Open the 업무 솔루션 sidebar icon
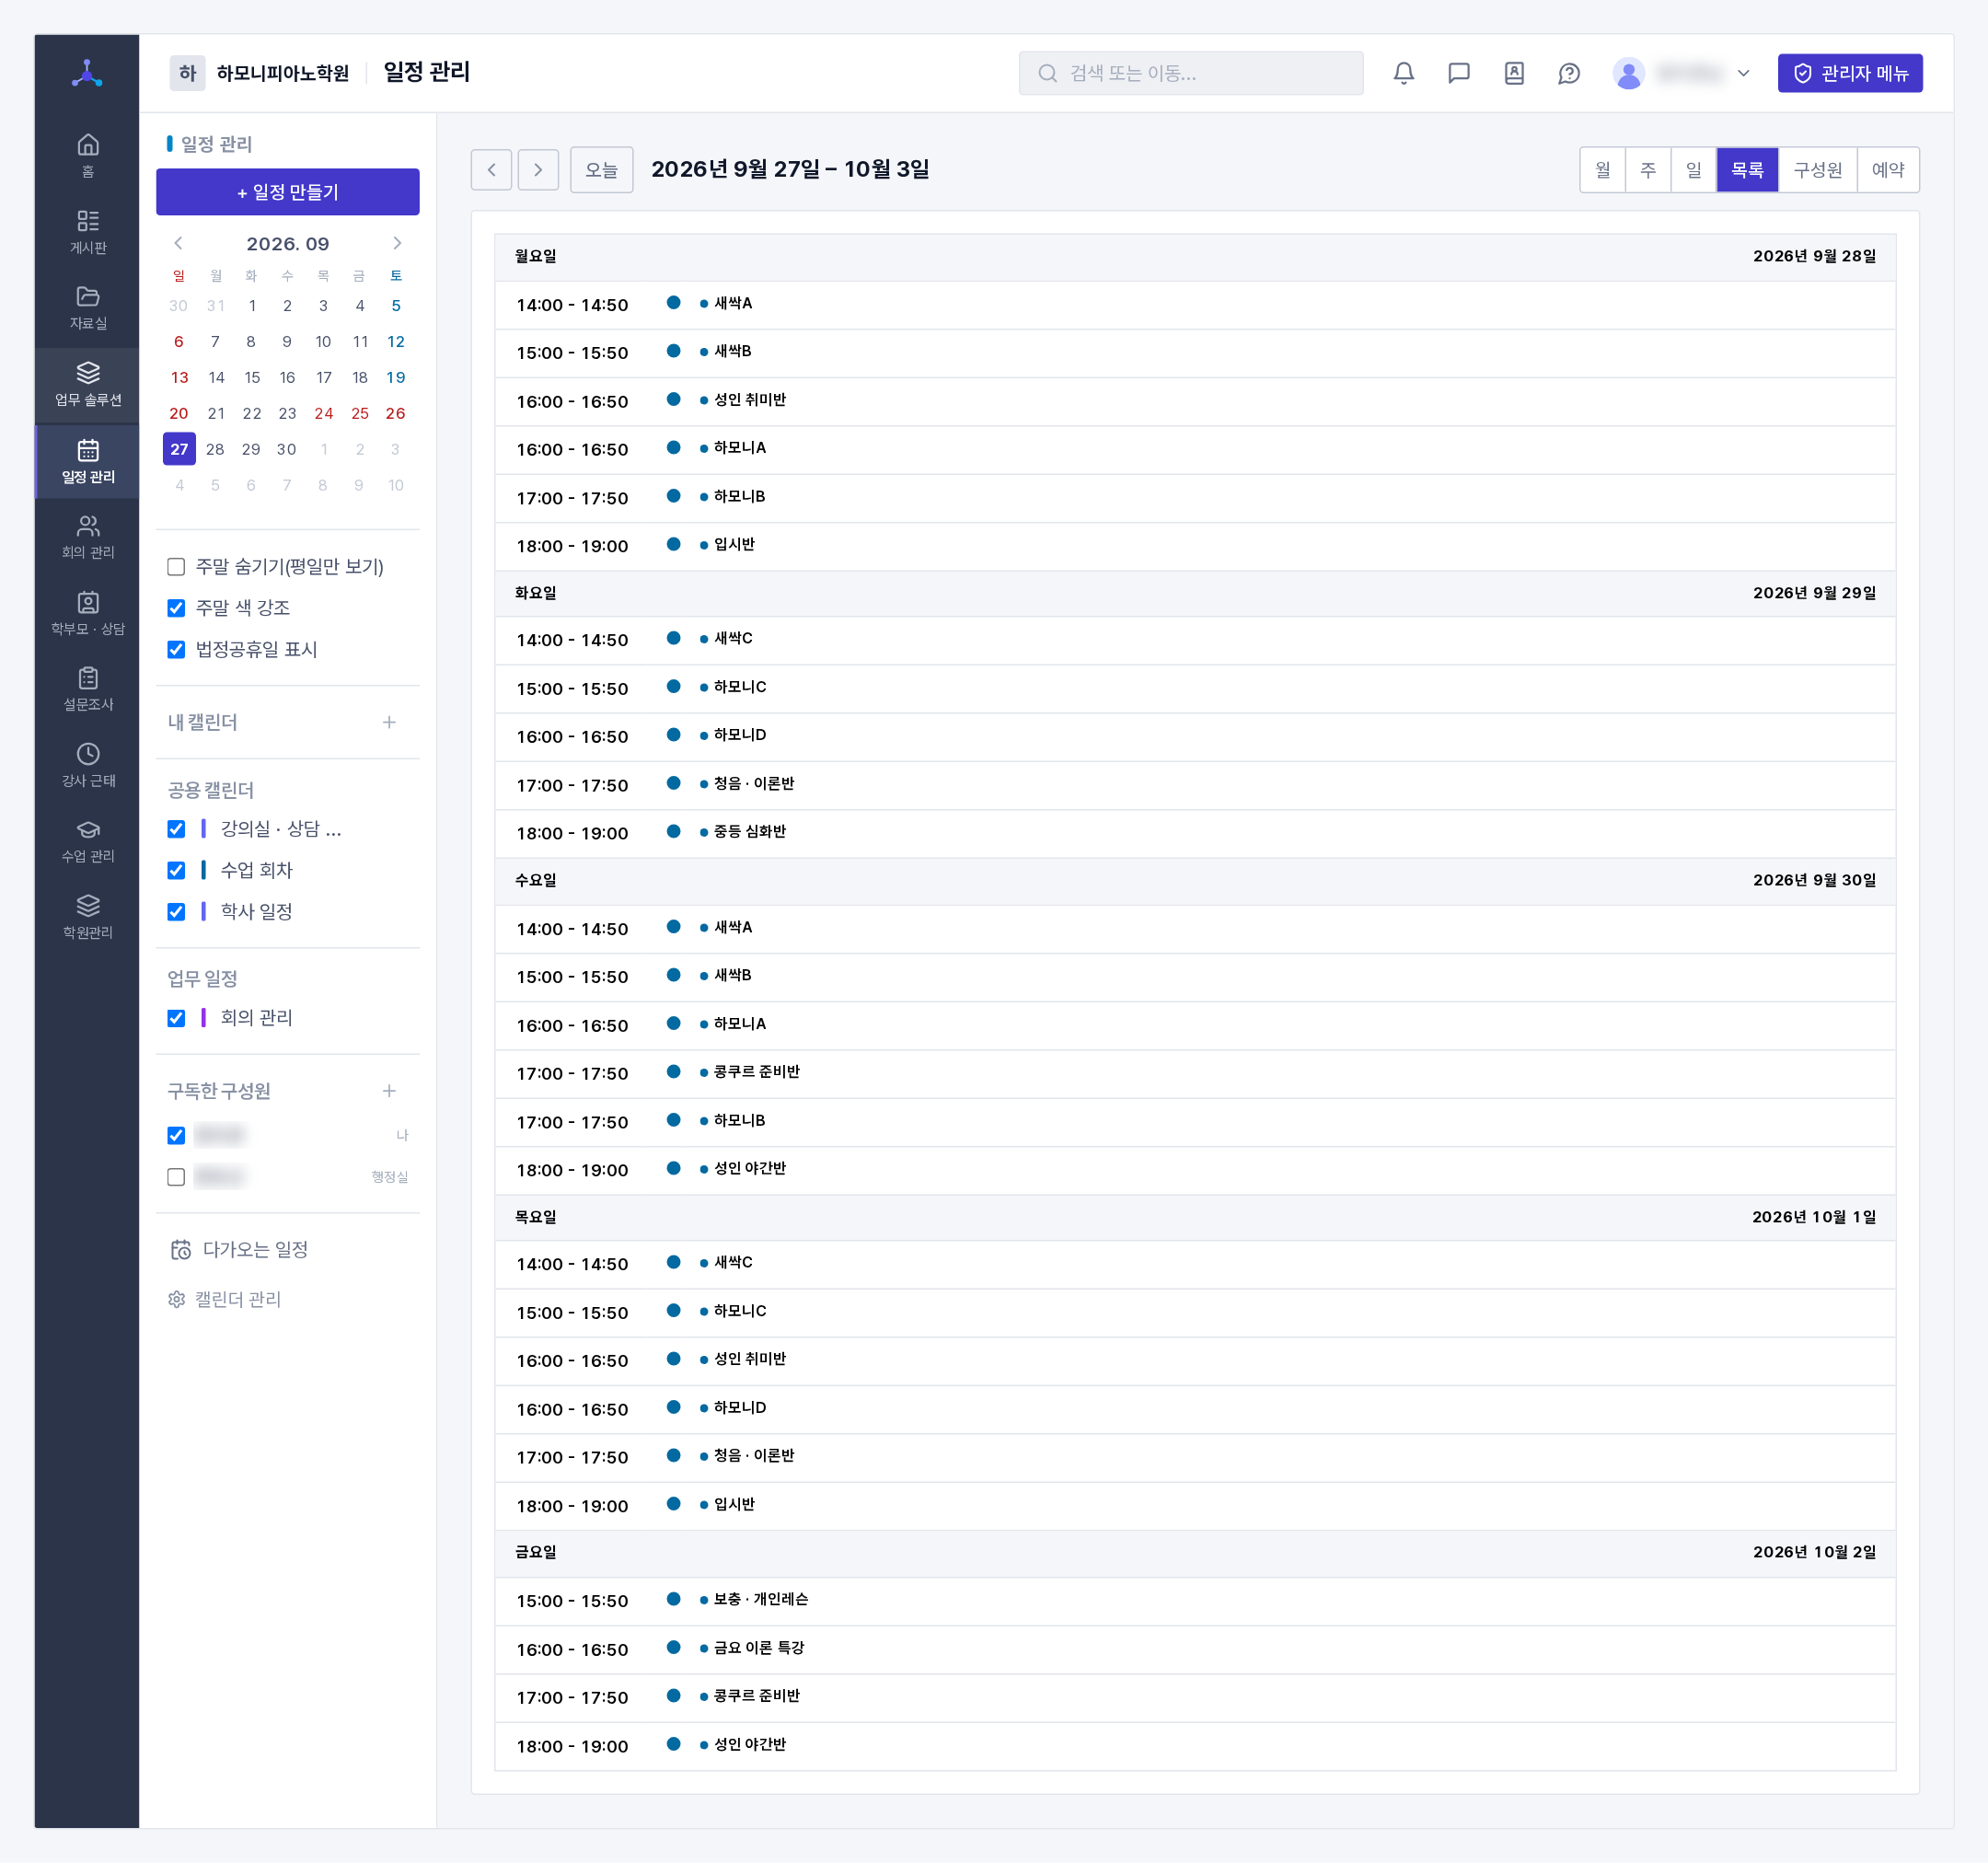This screenshot has height=1863, width=1988. tap(88, 385)
